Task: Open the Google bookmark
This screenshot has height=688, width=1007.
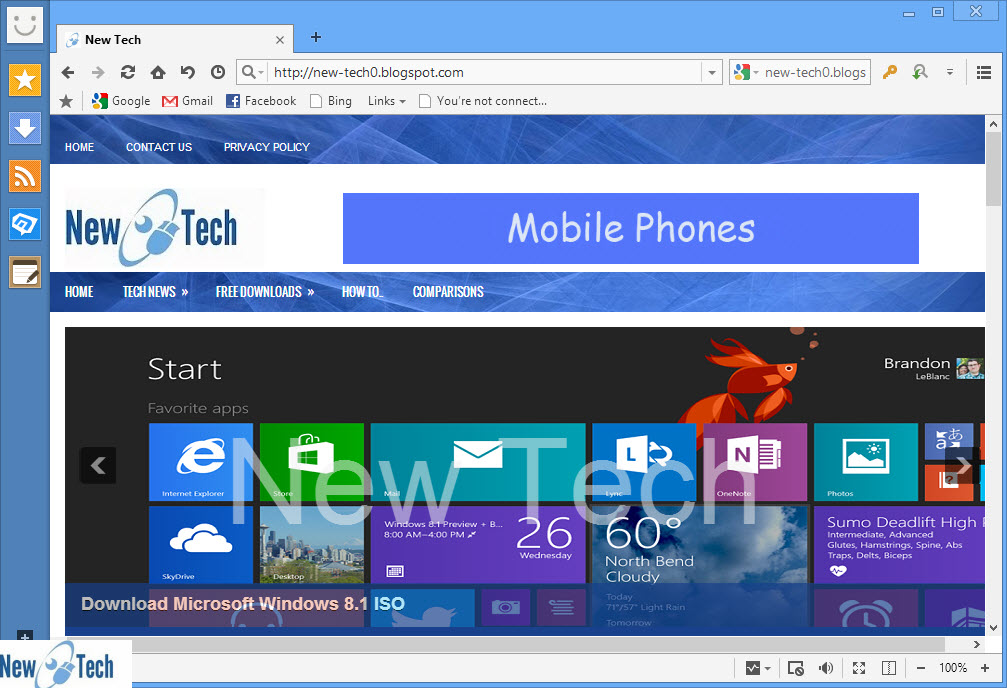Action: [x=121, y=101]
